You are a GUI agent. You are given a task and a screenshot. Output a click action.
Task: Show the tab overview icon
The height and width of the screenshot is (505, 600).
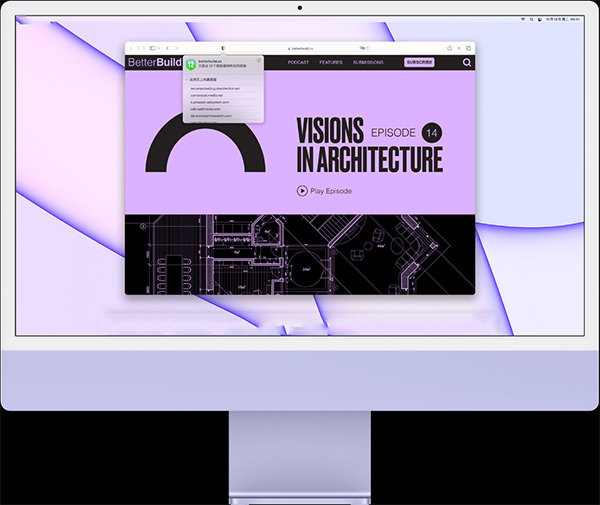coord(468,48)
